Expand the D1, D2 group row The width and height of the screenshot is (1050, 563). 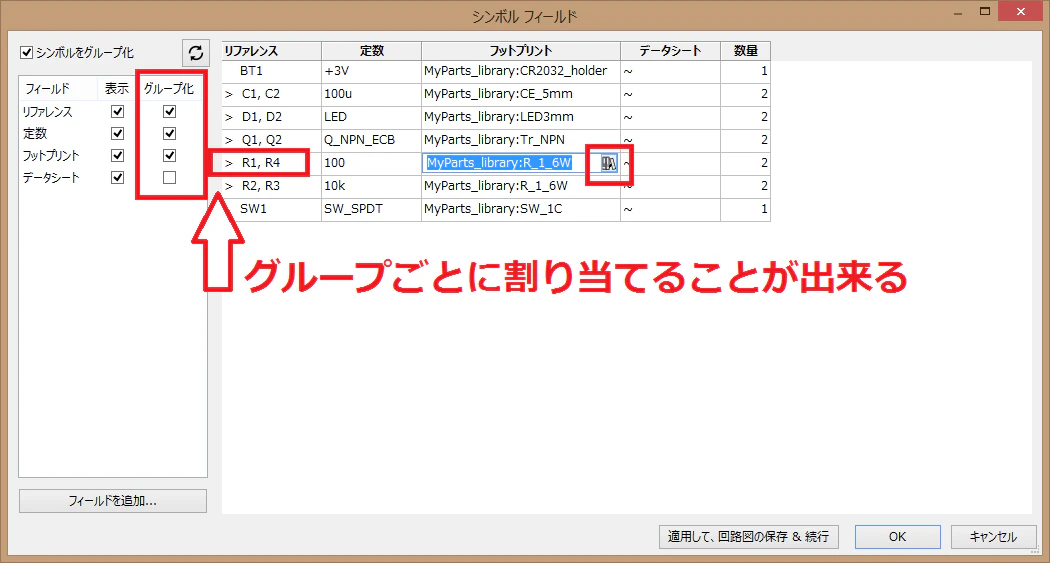[229, 117]
